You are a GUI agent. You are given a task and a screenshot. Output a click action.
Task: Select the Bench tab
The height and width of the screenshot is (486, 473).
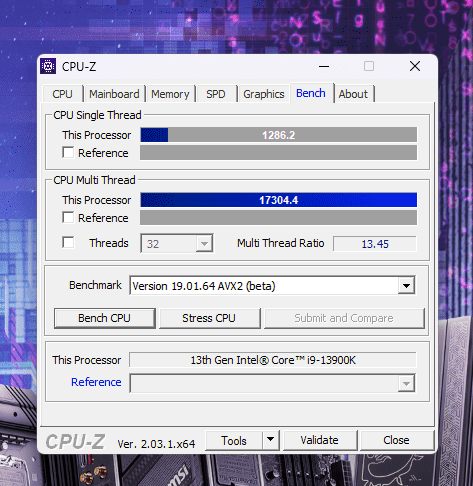click(x=311, y=93)
